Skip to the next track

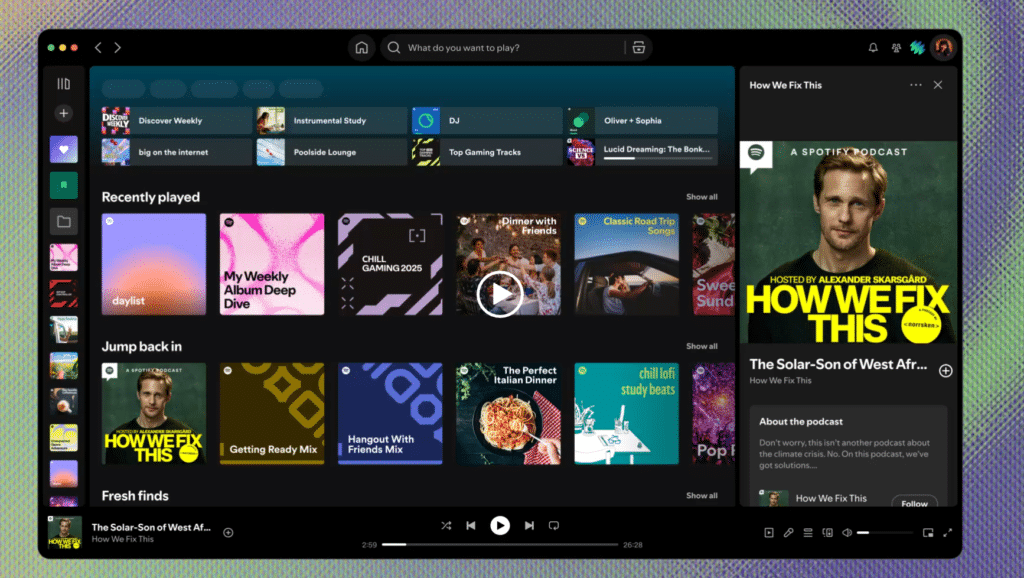(529, 526)
